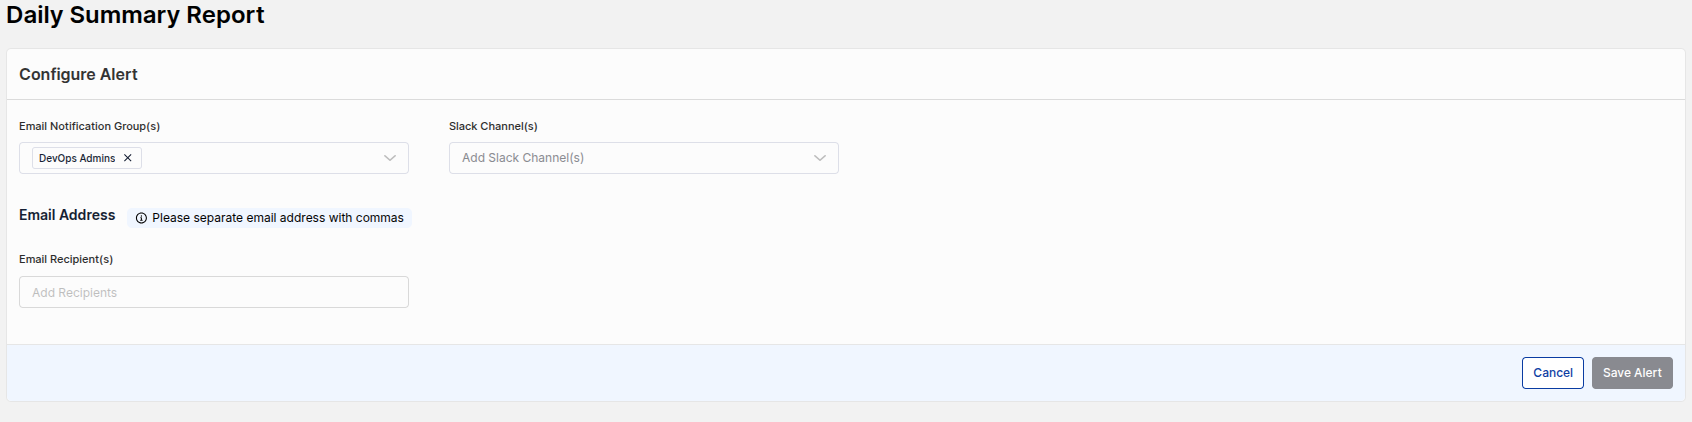The image size is (1692, 422).
Task: Click the Email Recipient(s) field label
Action: coord(66,259)
